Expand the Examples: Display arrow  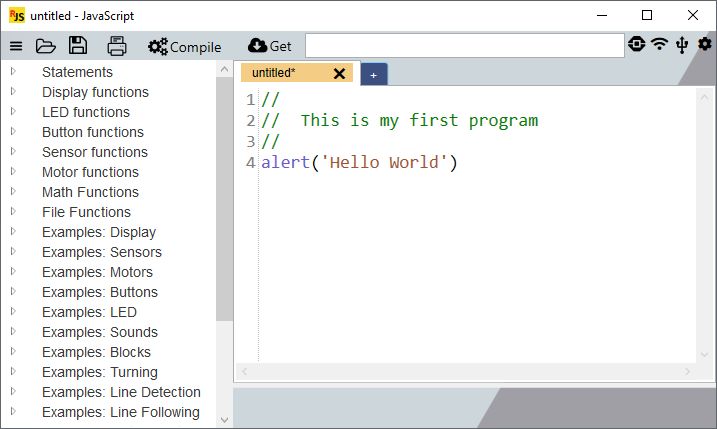(x=13, y=231)
